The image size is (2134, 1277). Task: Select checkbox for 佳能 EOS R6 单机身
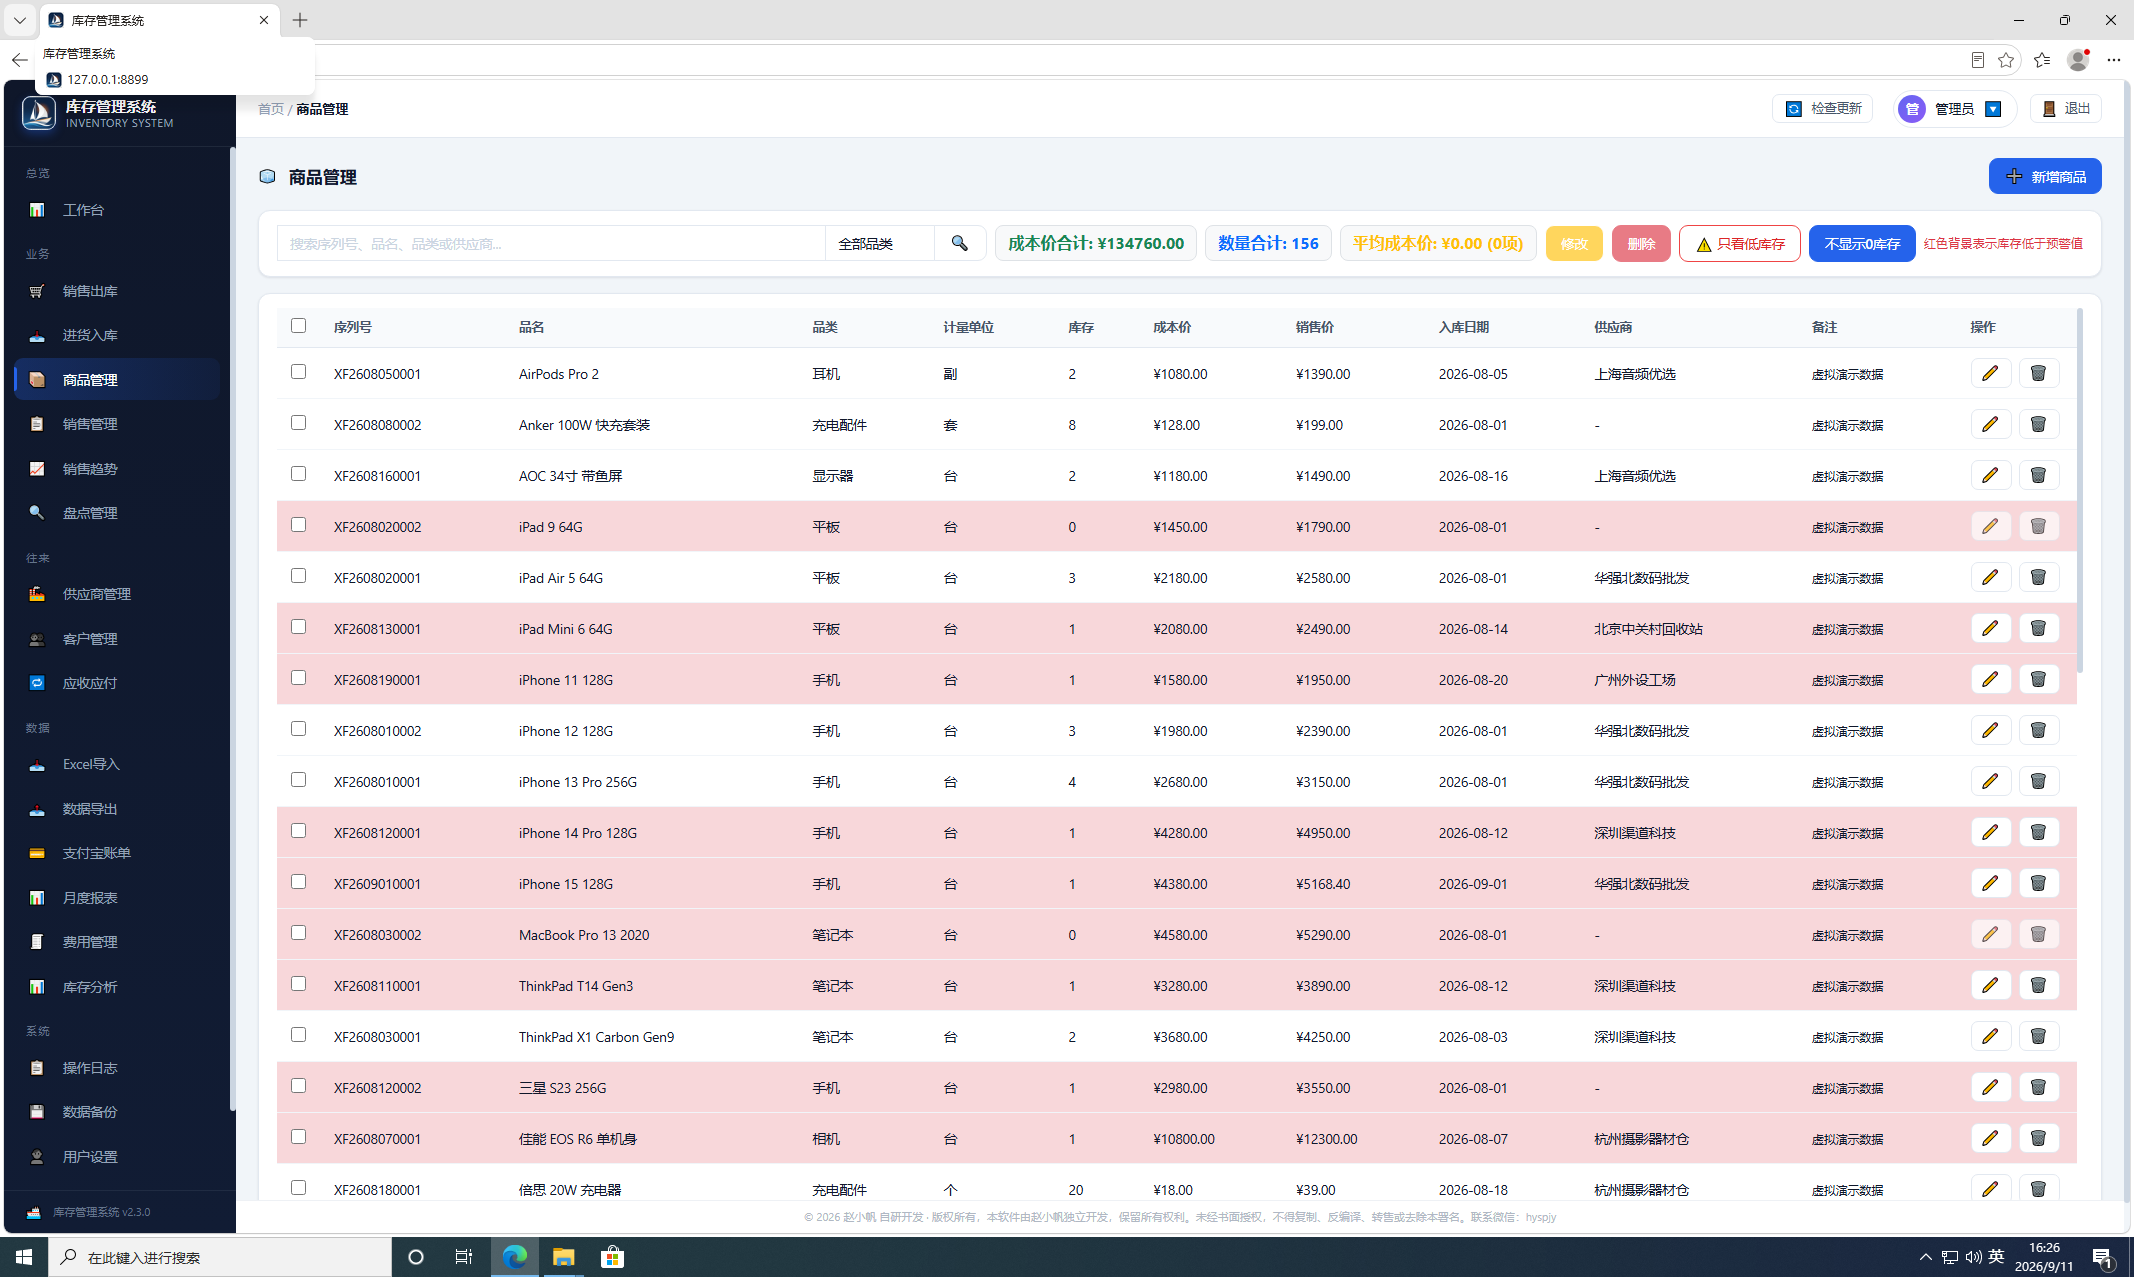[x=298, y=1136]
